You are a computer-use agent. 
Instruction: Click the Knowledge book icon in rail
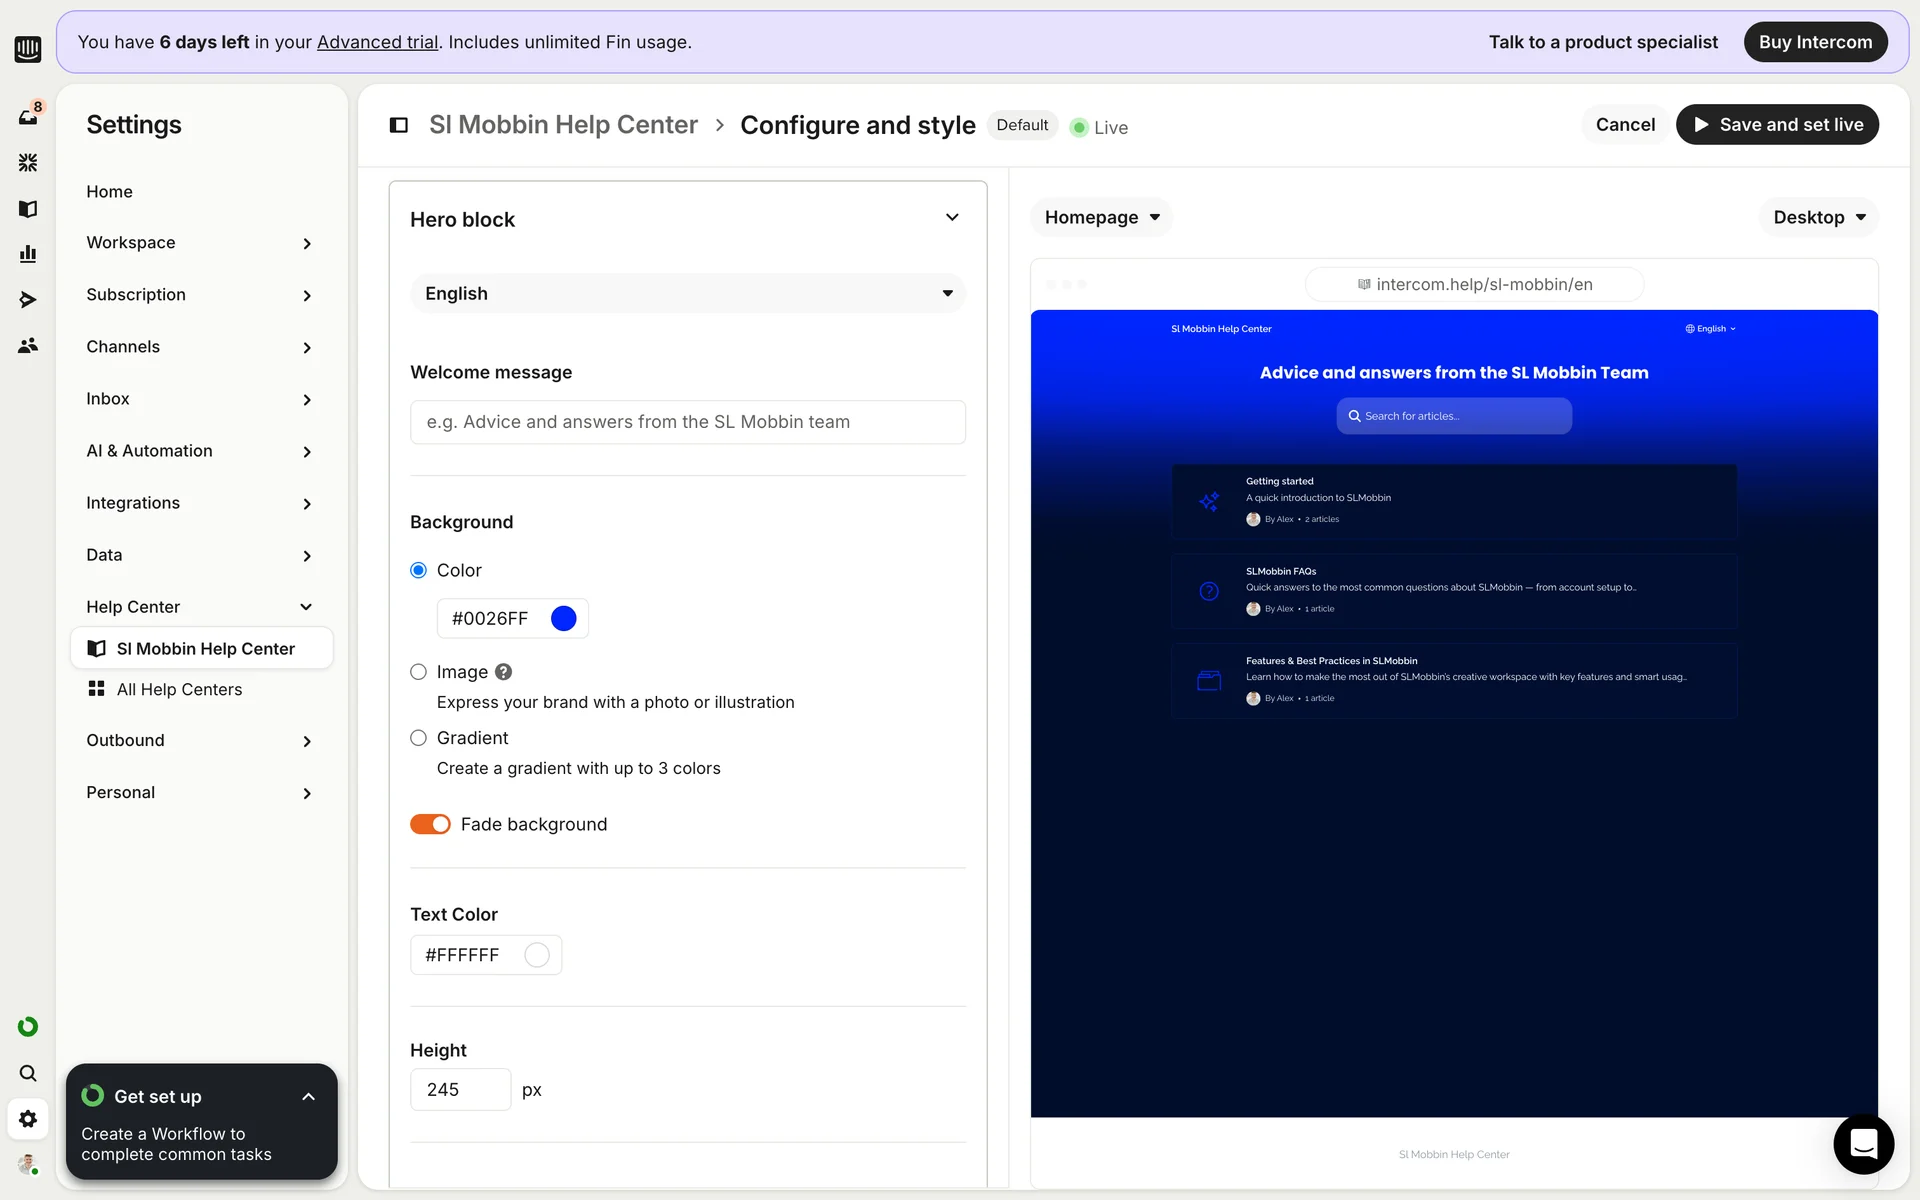tap(28, 208)
